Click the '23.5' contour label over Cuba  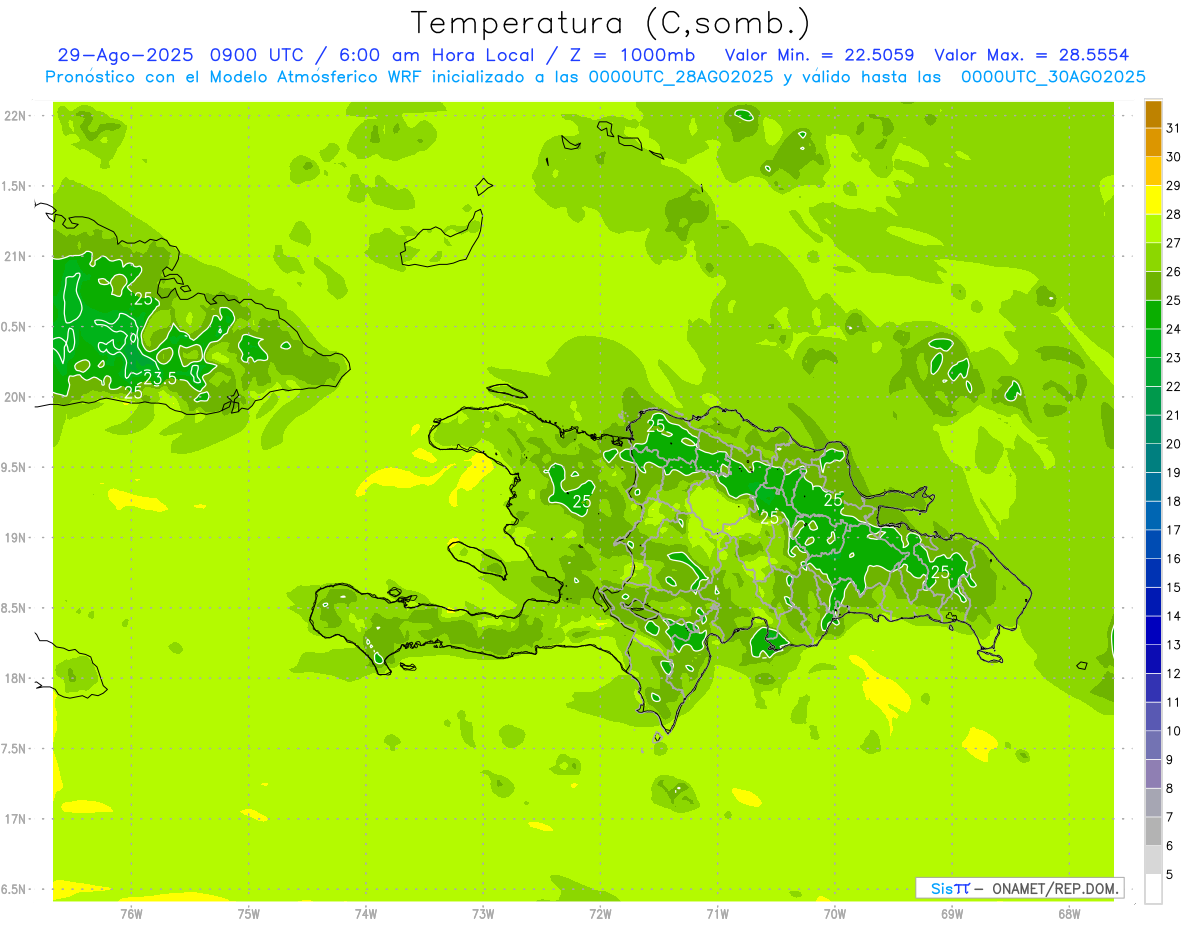tap(160, 378)
